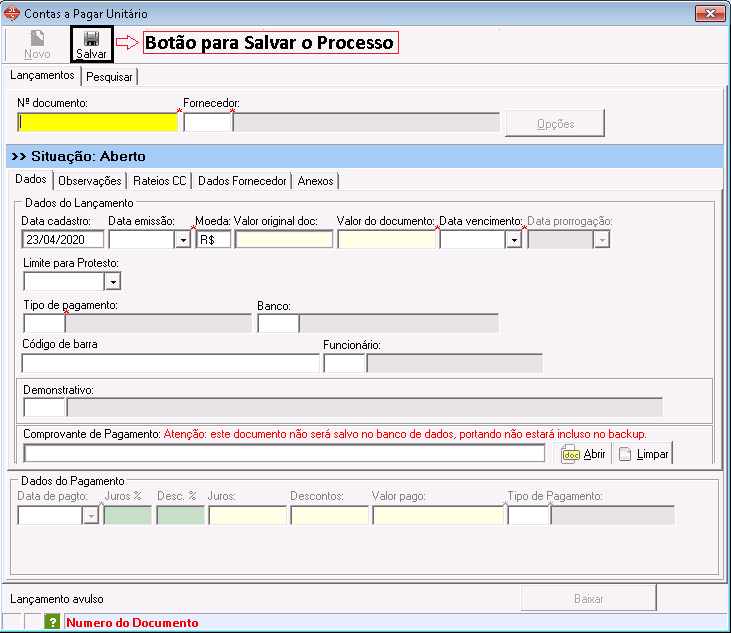Viewport: 731px width, 633px height.
Task: Click the Opções button
Action: 555,123
